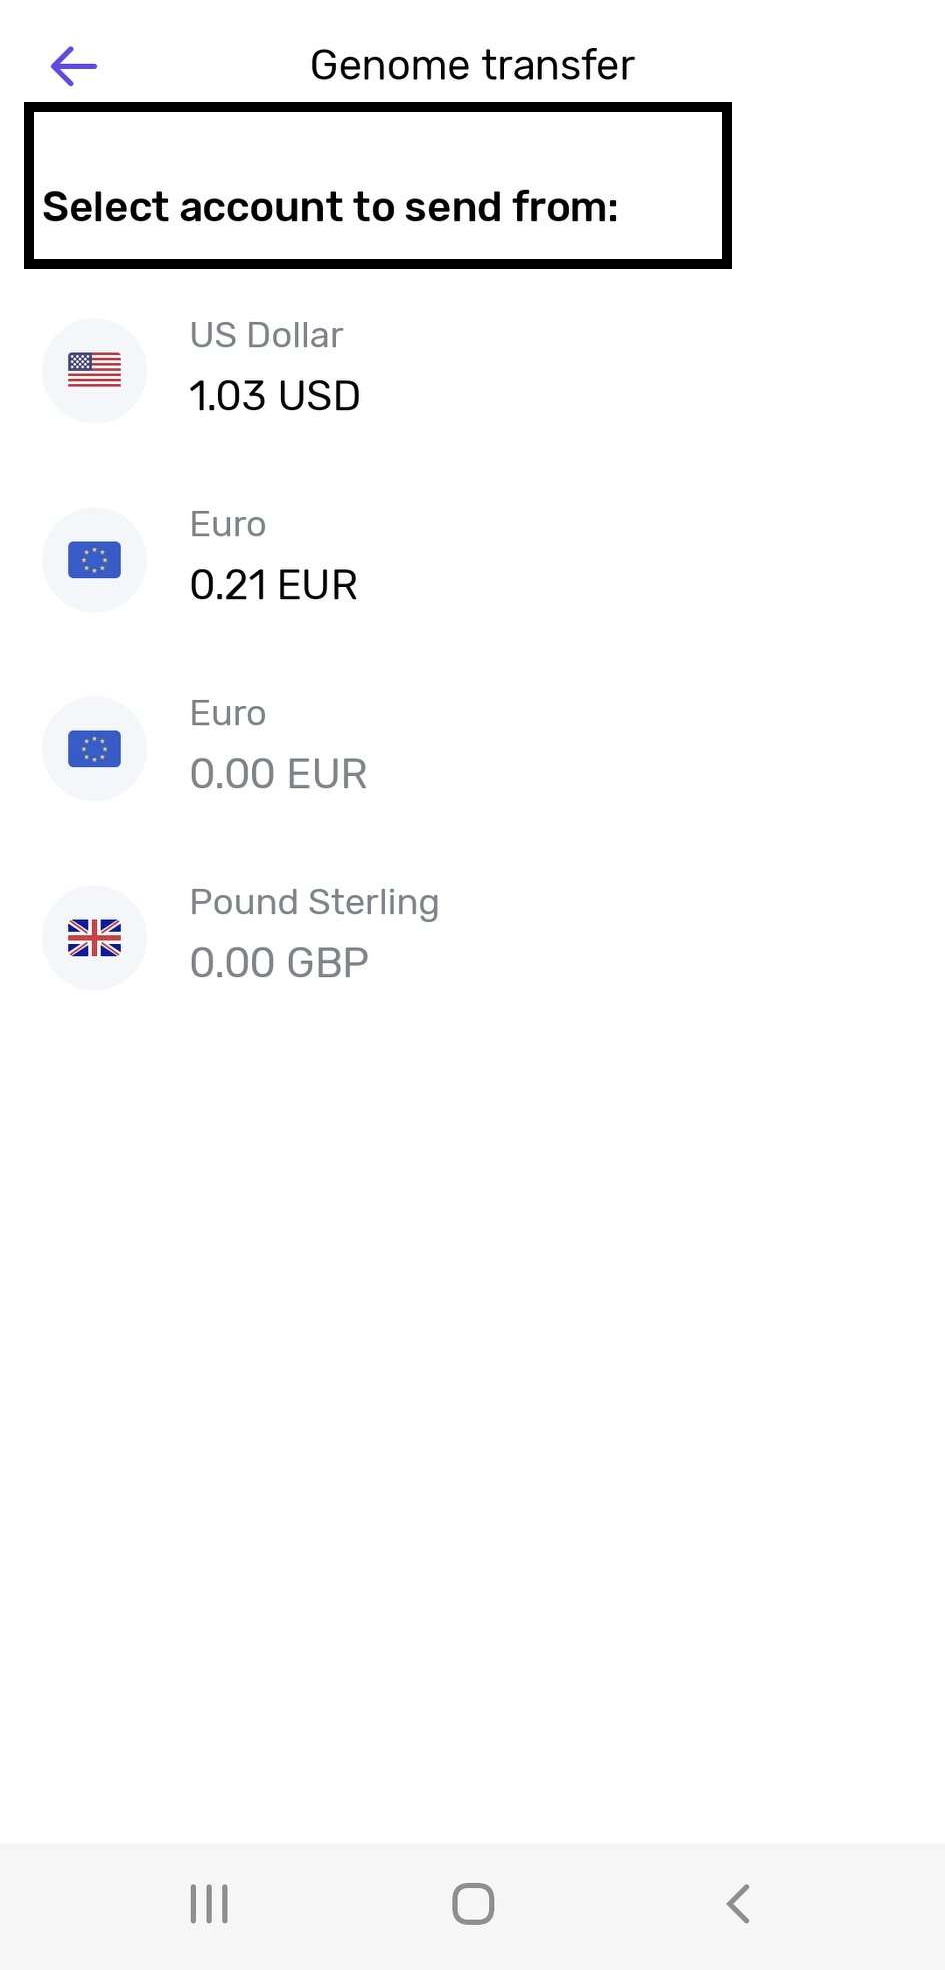This screenshot has height=1970, width=945.
Task: Tap the Genome transfer title
Action: click(472, 65)
